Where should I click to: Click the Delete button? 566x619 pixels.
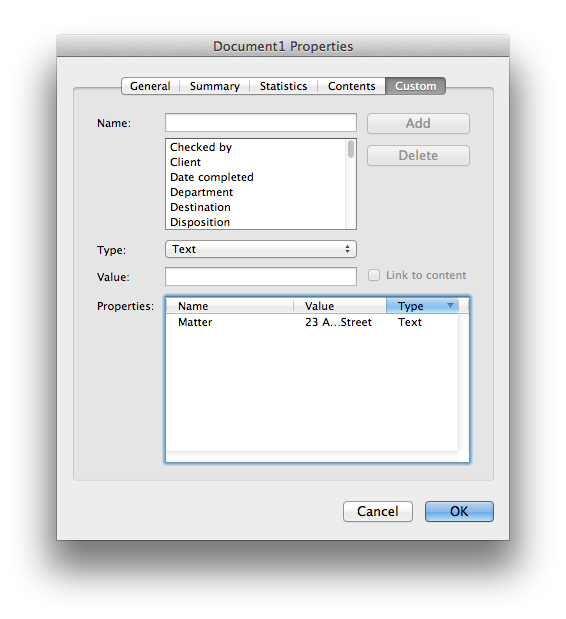point(418,156)
